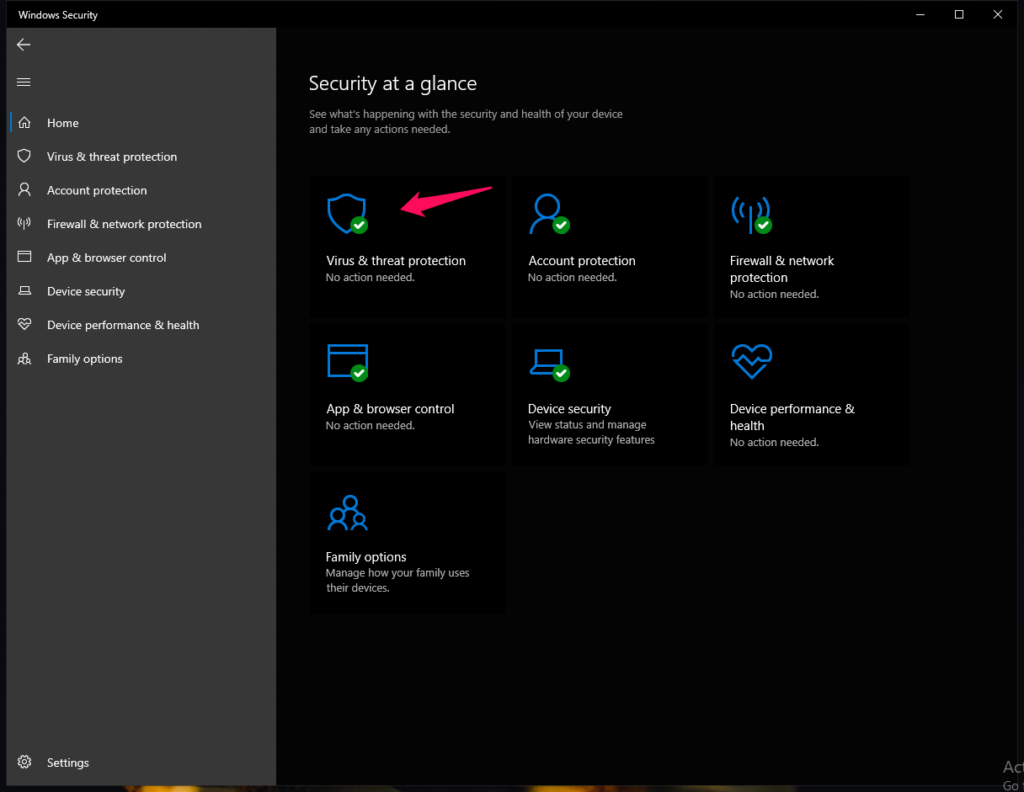The height and width of the screenshot is (792, 1024).
Task: Click the family icon for Family options in sidebar
Action: tap(24, 358)
